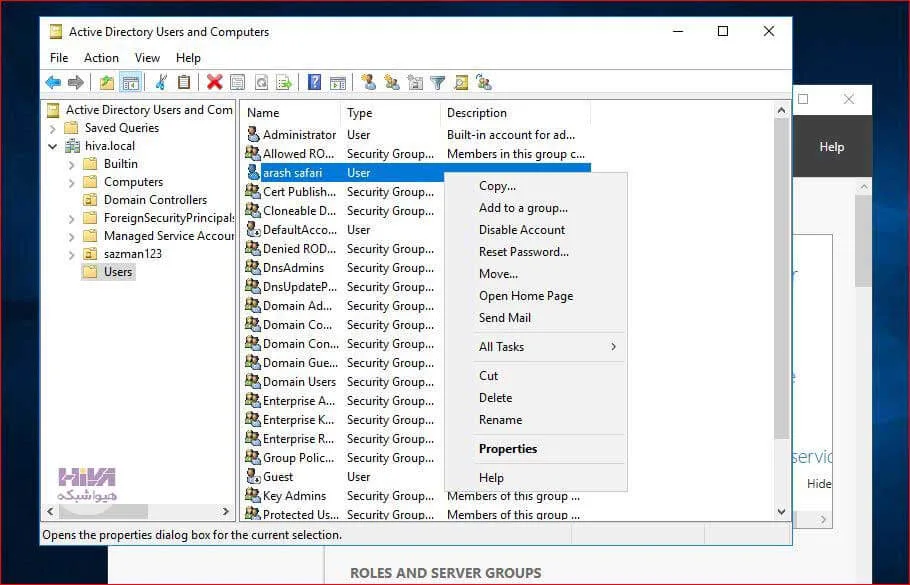910x585 pixels.
Task: Sort the list by the Name column header
Action: coord(290,113)
